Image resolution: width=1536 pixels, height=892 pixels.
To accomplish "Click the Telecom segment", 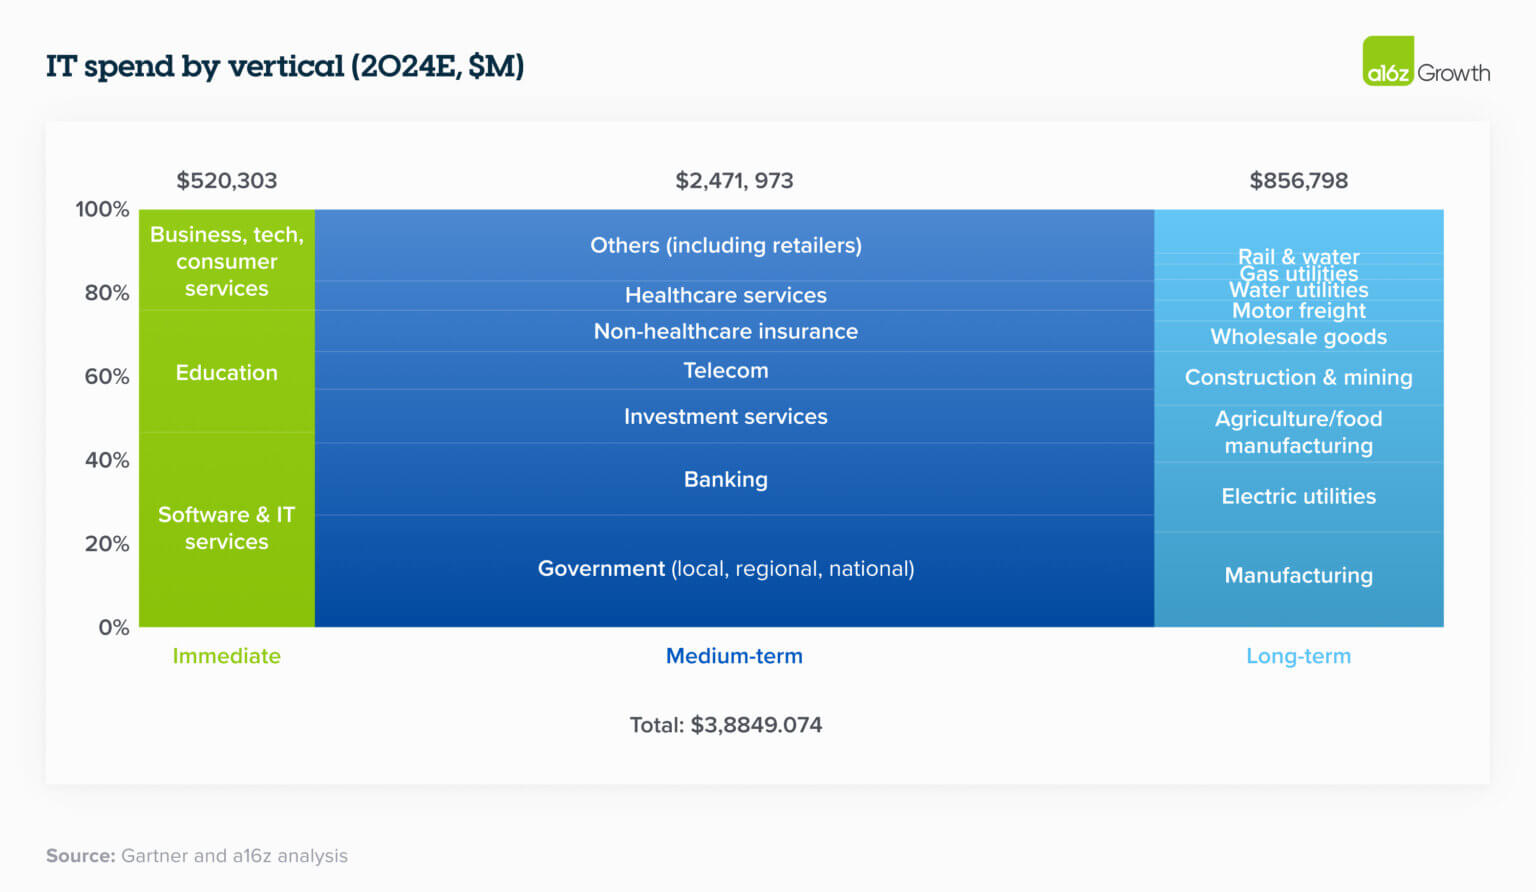I will click(x=734, y=370).
